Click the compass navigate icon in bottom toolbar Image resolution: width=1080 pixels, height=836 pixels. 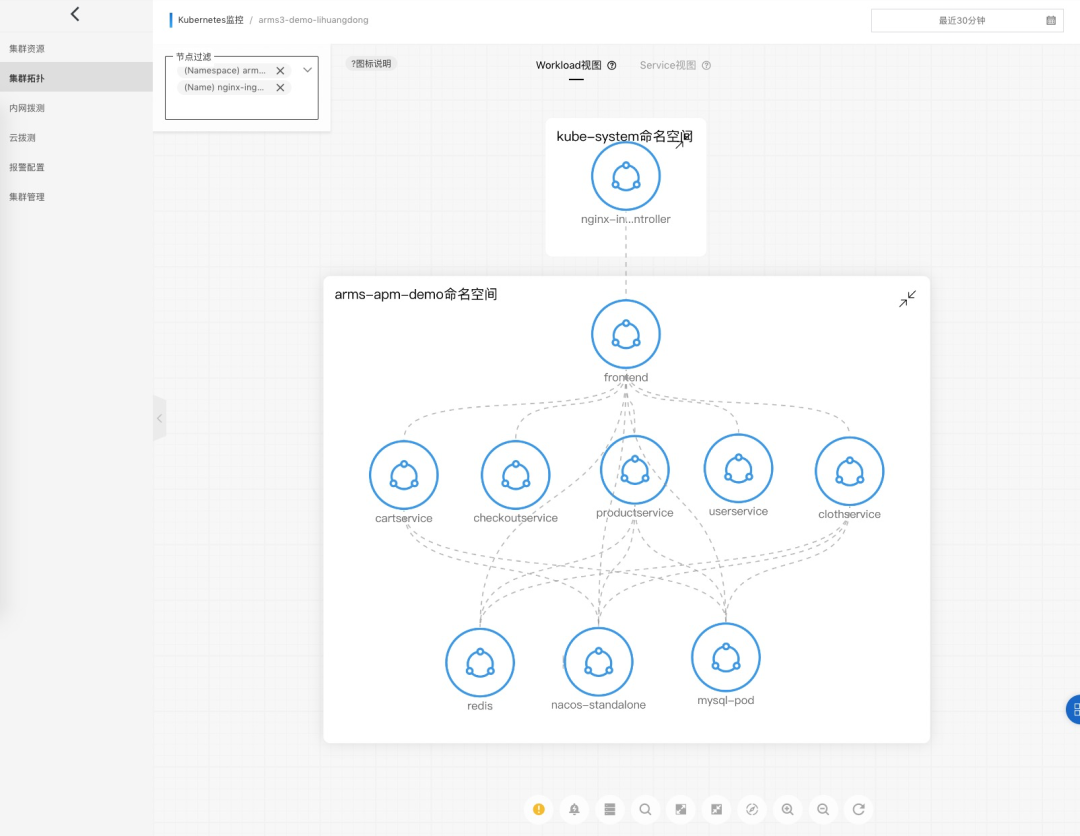tap(752, 809)
